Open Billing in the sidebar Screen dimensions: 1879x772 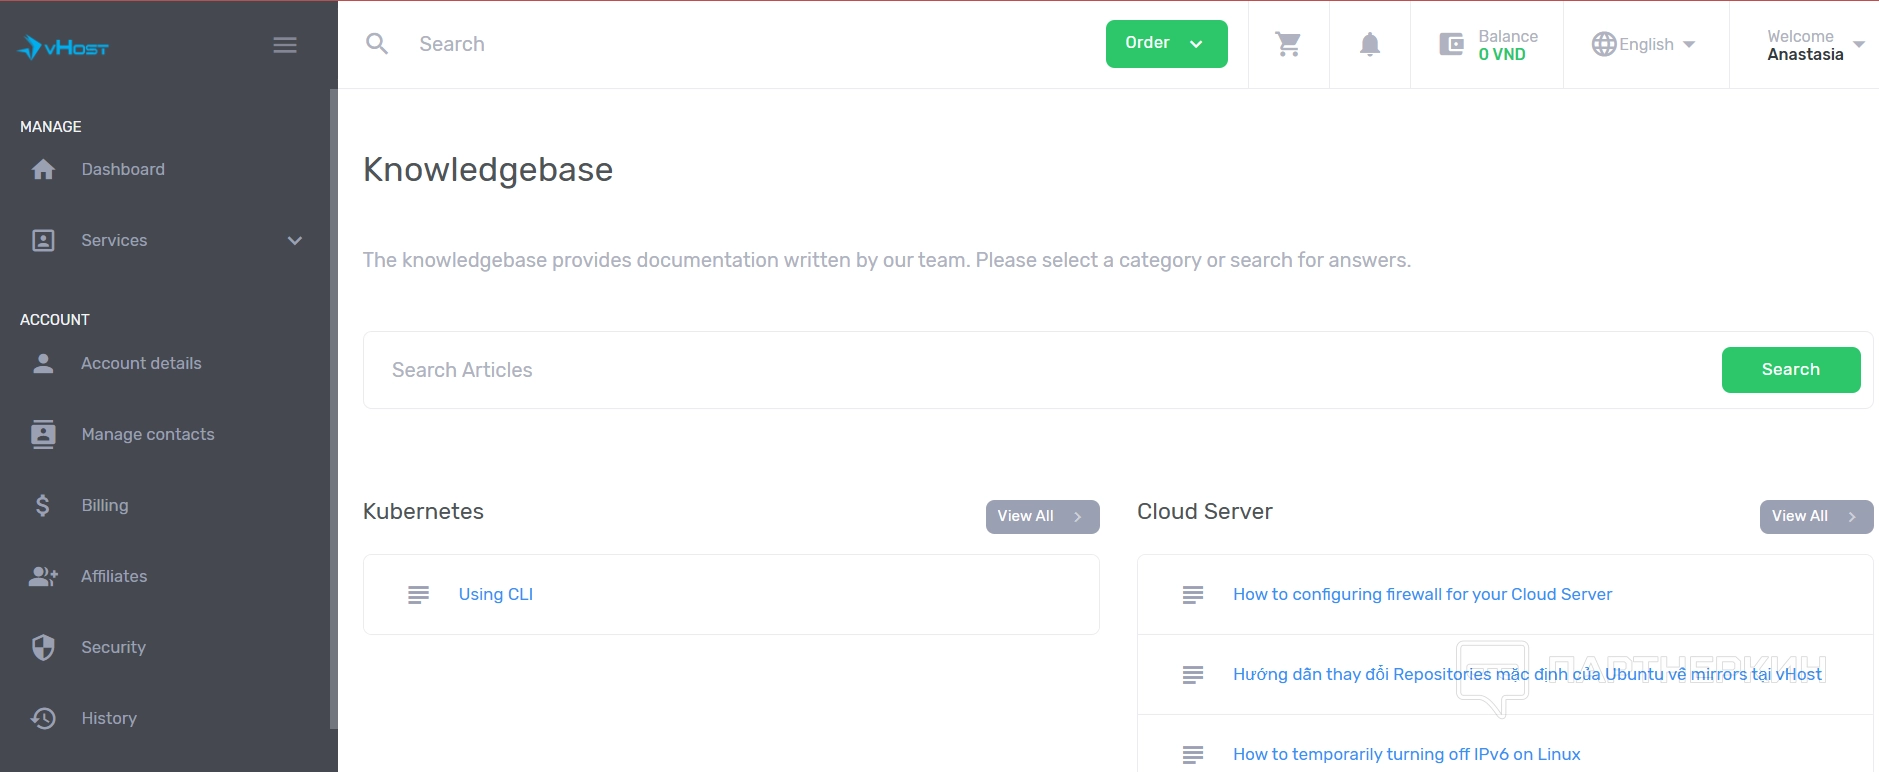coord(105,506)
